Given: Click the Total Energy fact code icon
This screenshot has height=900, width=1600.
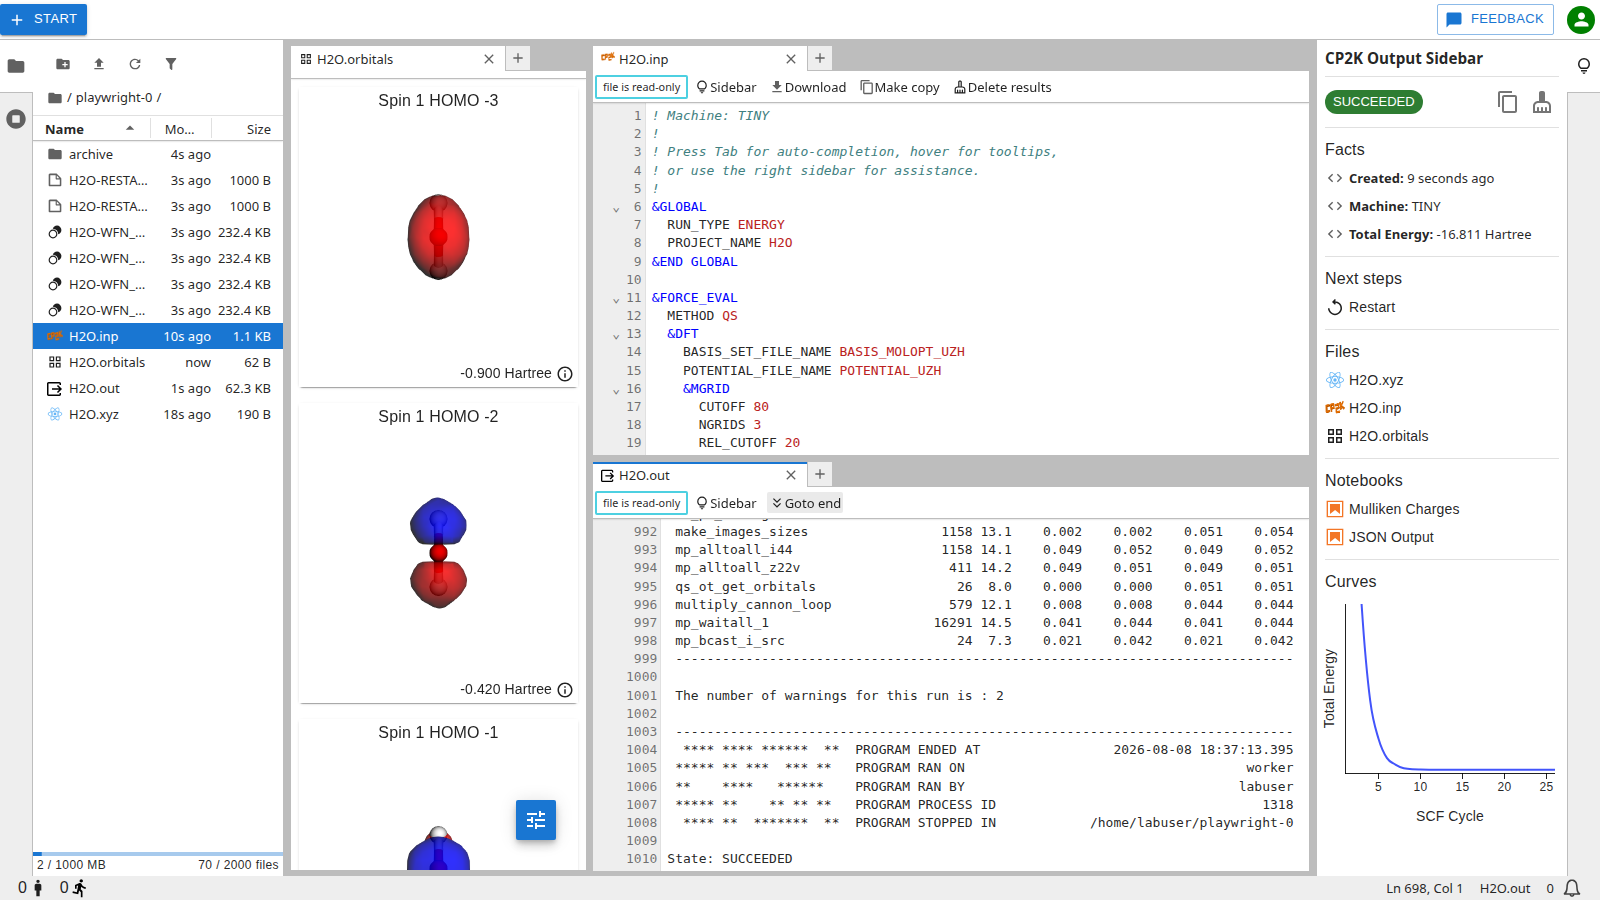Looking at the screenshot, I should pos(1335,234).
